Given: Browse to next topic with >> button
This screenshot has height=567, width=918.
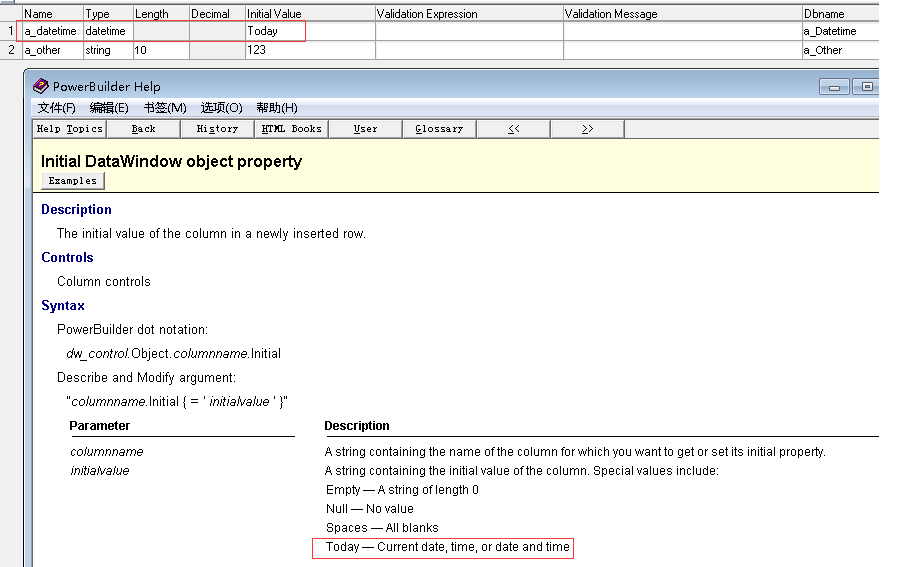Looking at the screenshot, I should (587, 129).
